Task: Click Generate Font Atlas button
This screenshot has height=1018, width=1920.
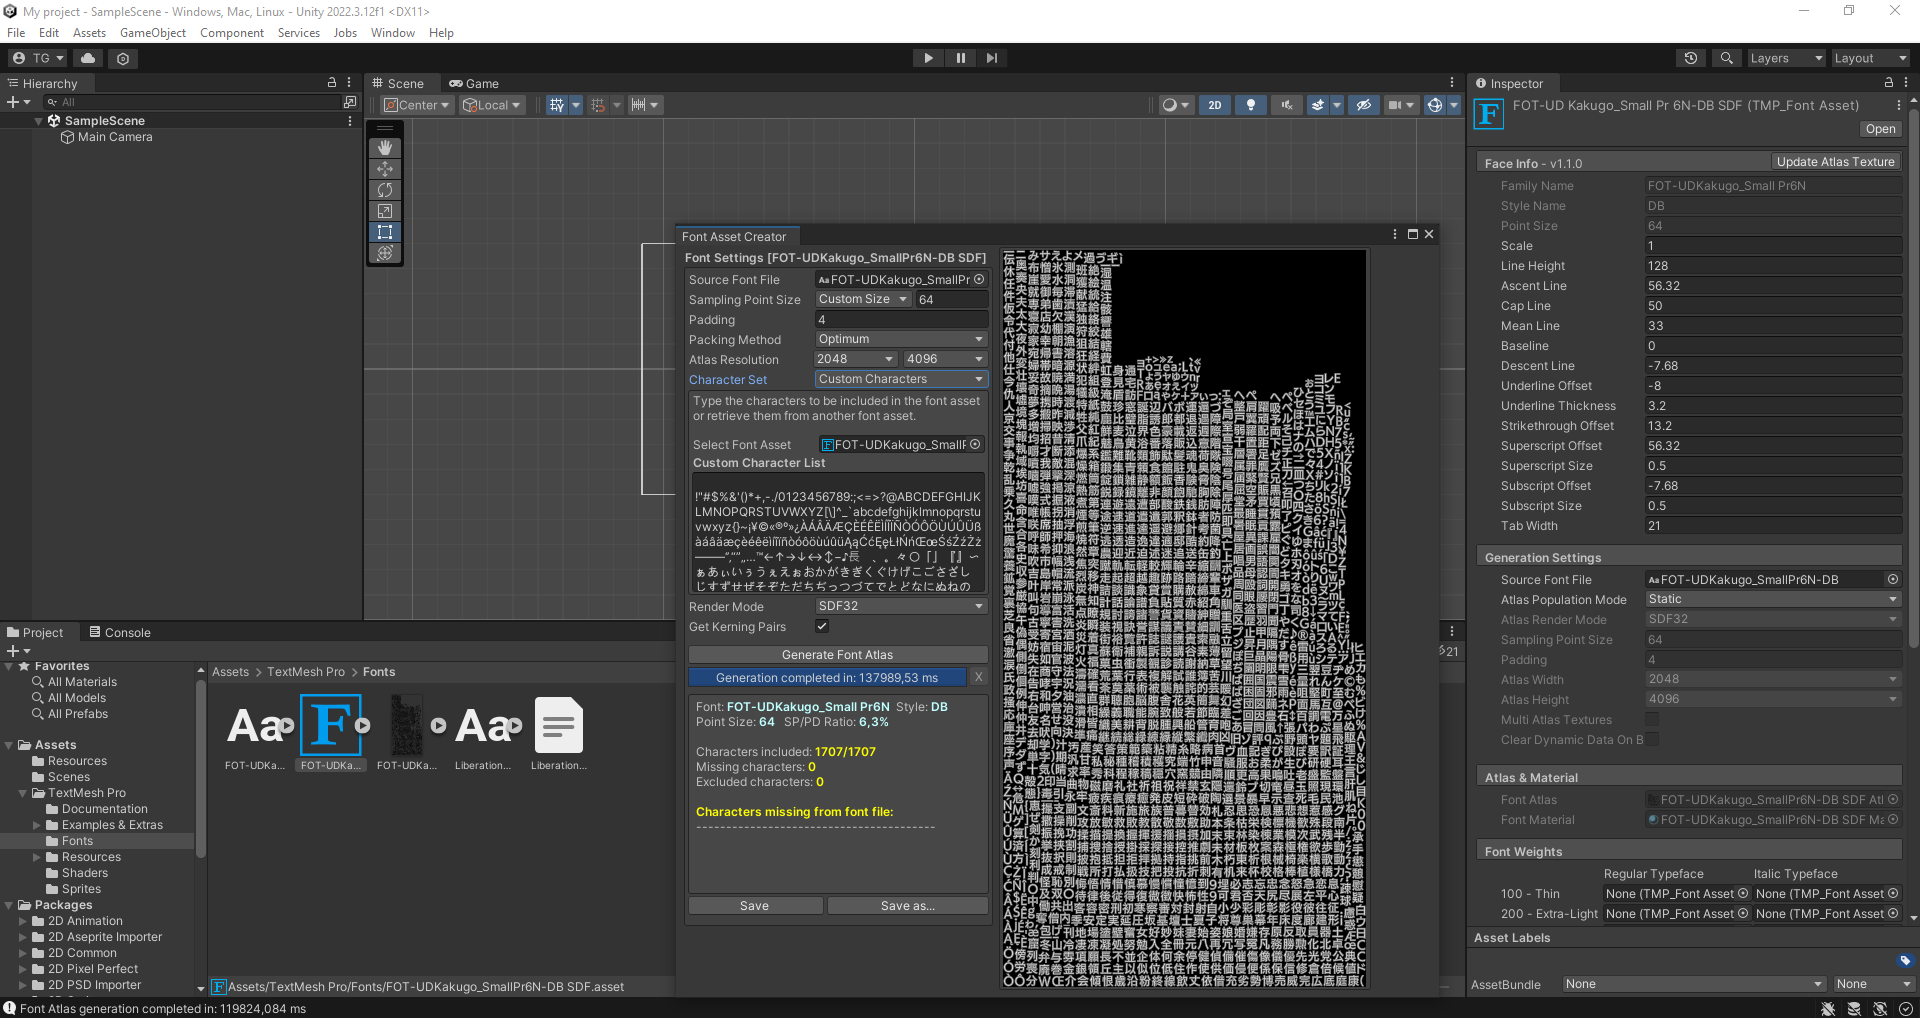Action: point(838,655)
